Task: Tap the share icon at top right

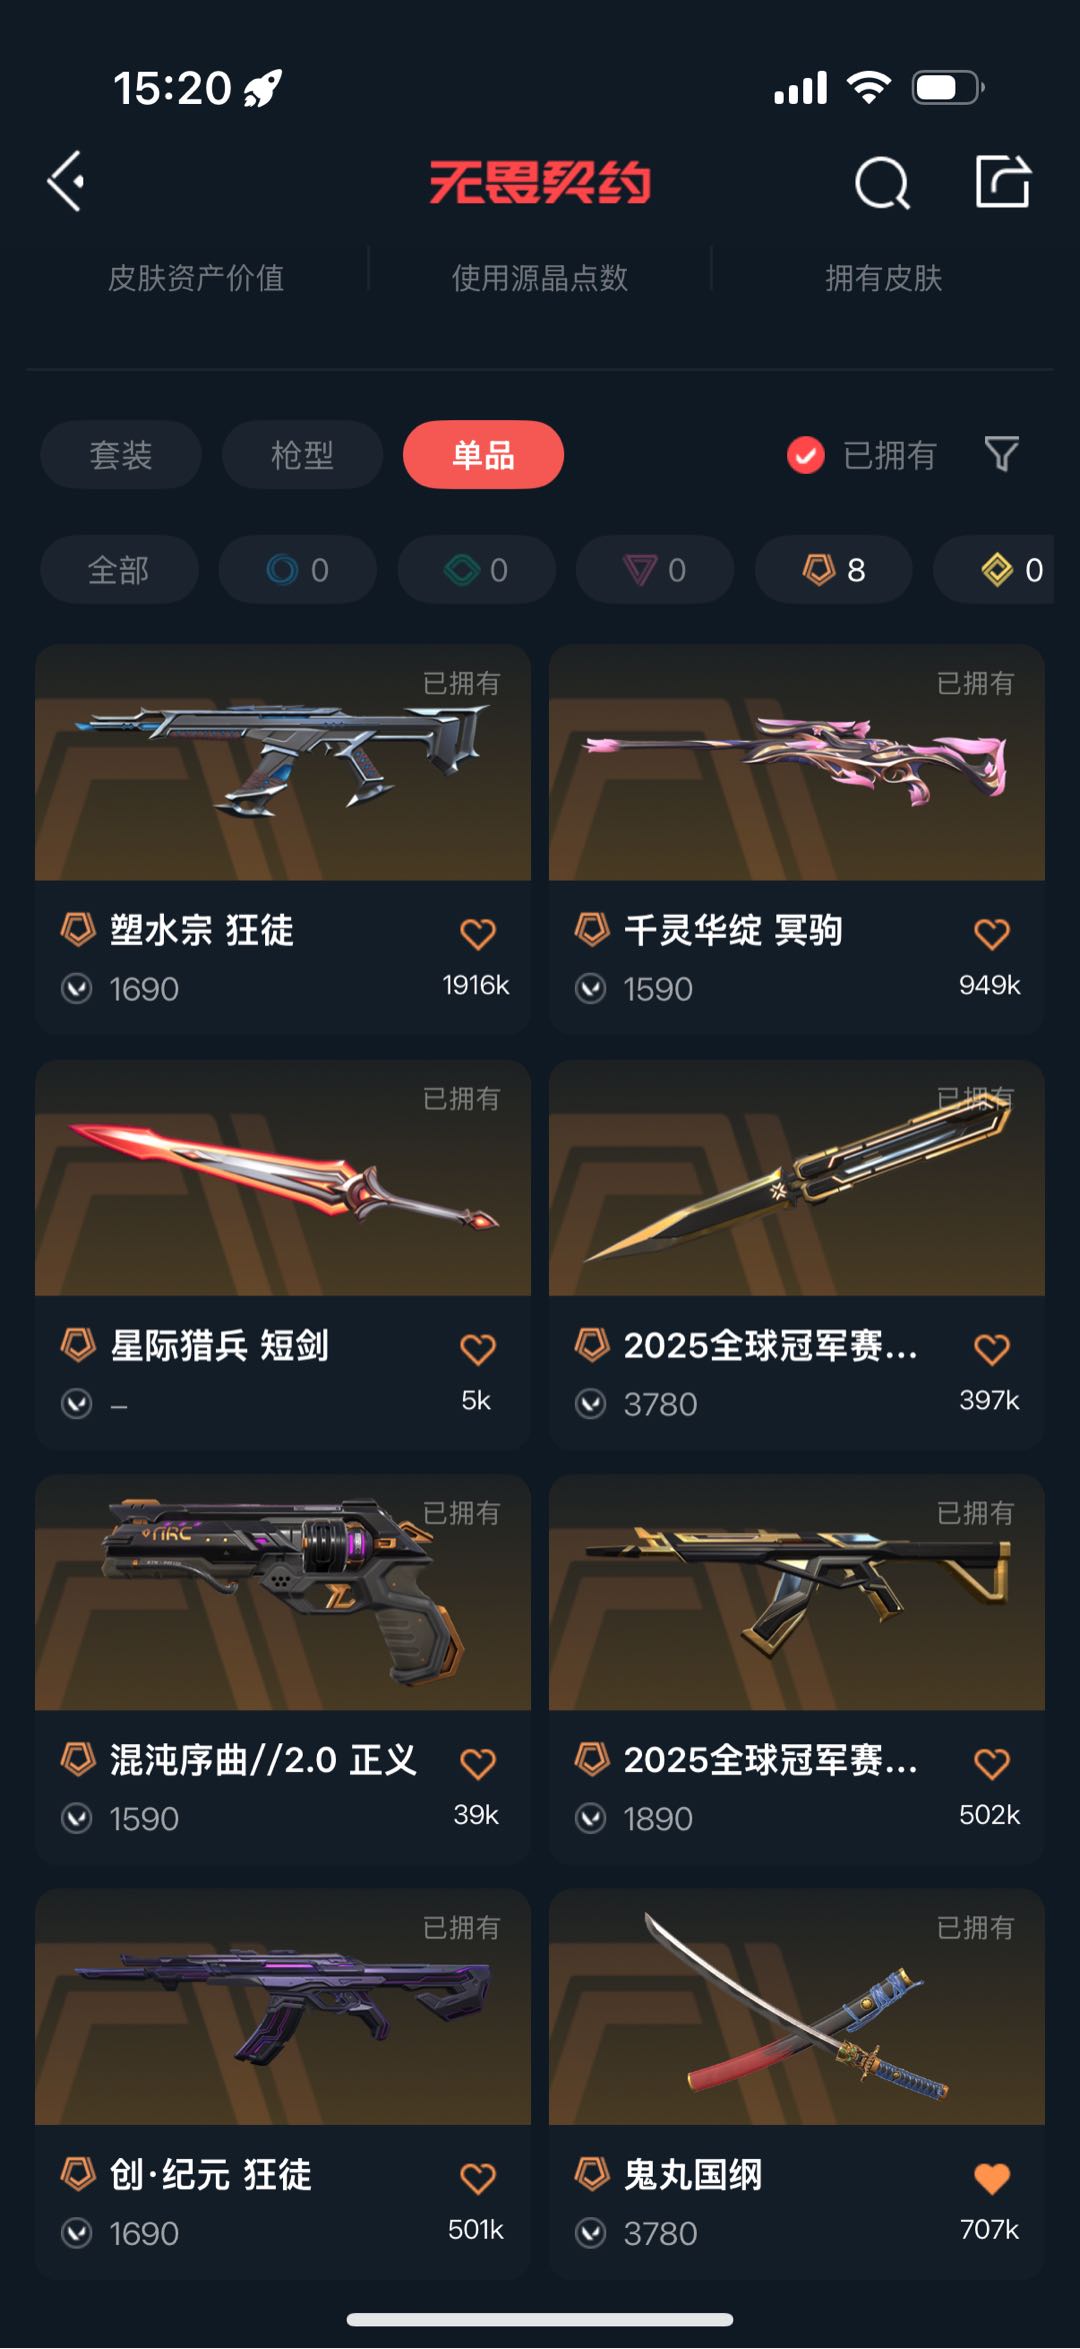Action: coord(1002,181)
